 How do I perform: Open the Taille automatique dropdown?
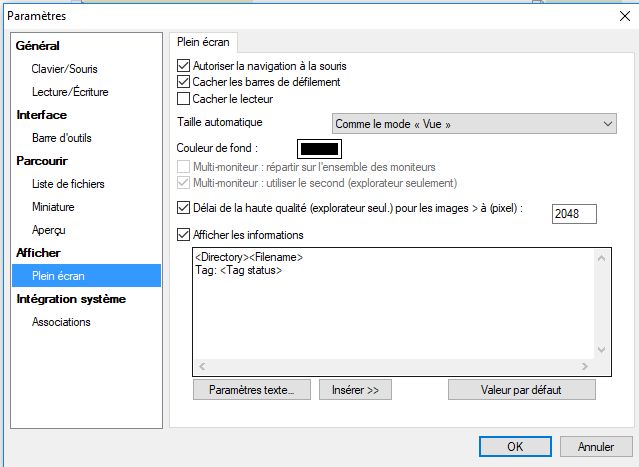474,123
